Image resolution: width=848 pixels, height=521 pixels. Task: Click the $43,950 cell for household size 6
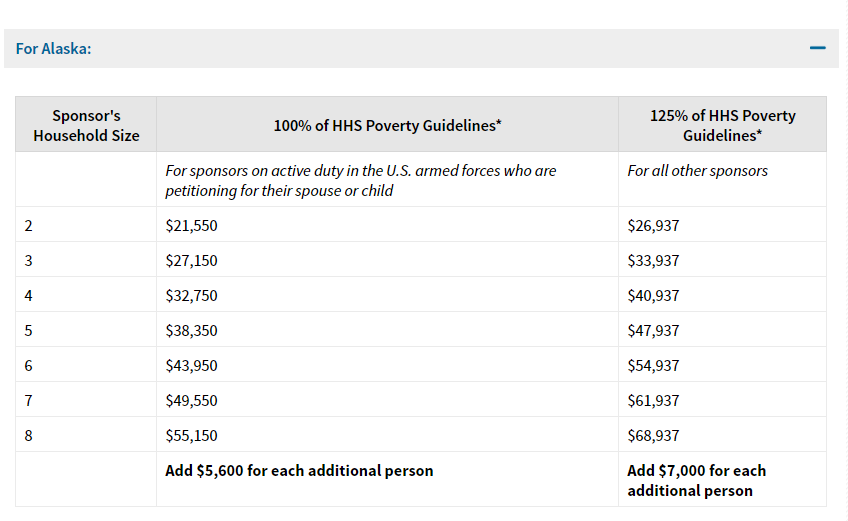tap(191, 366)
